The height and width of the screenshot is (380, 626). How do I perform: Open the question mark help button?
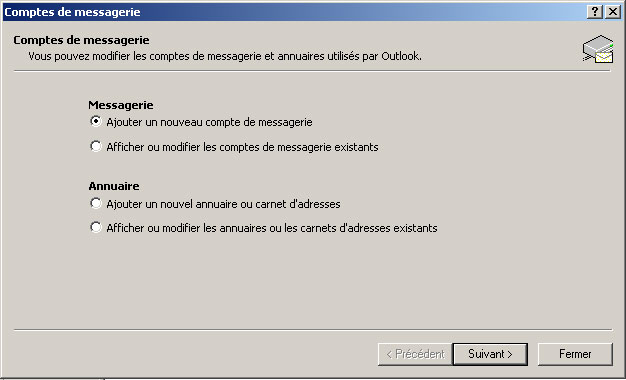pyautogui.click(x=594, y=12)
